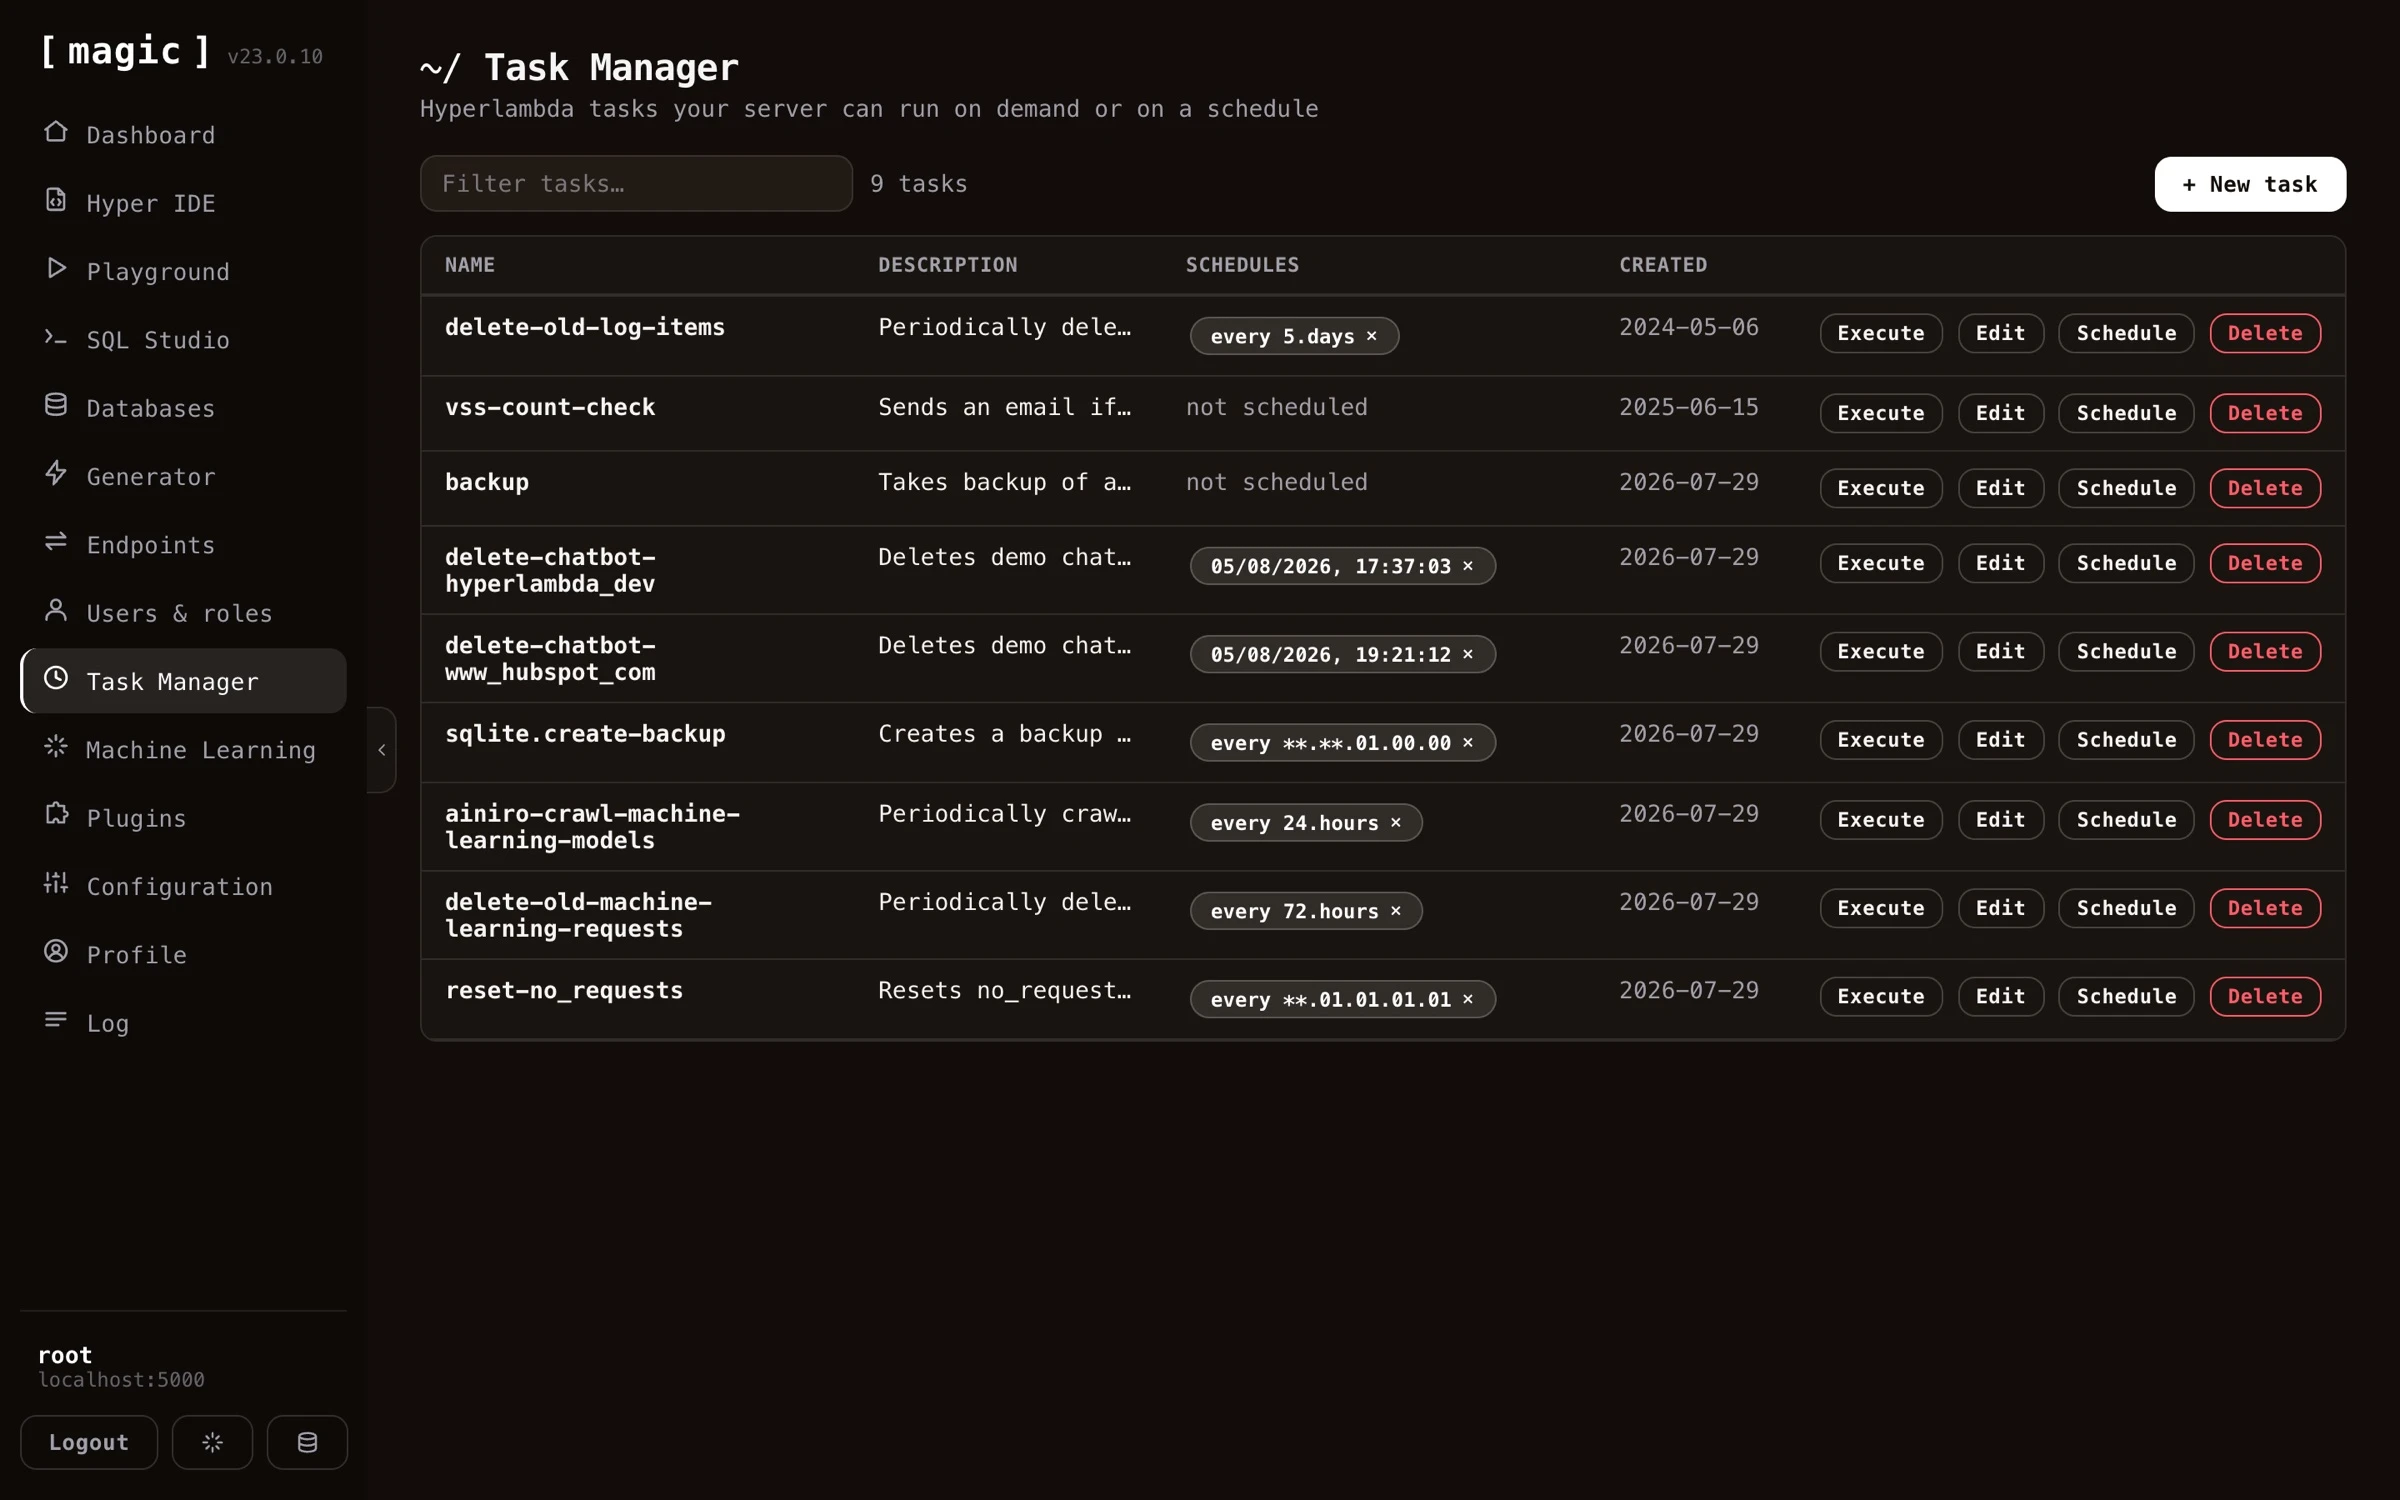
Task: Click the description 'Sends an email if…'
Action: (1004, 407)
